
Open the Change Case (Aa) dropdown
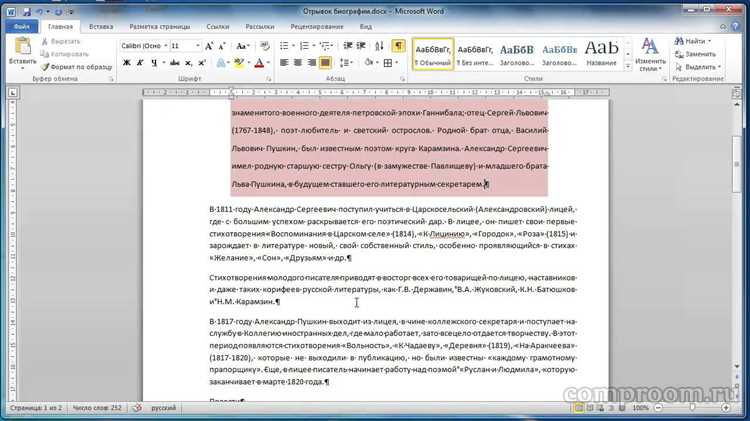(x=243, y=46)
